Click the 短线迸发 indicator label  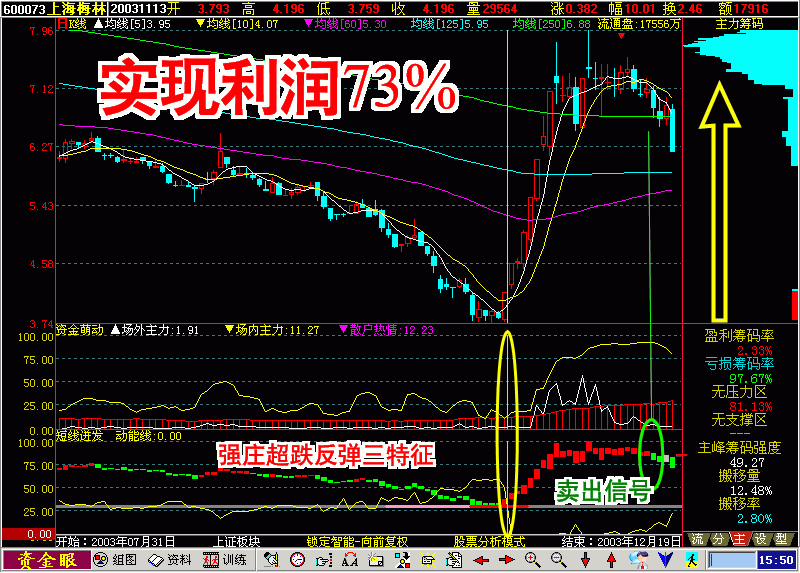[x=79, y=436]
